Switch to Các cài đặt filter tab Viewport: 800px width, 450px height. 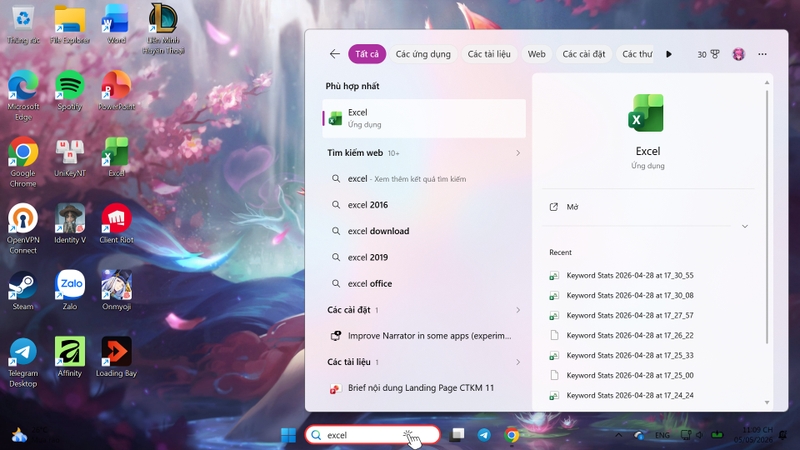(584, 54)
